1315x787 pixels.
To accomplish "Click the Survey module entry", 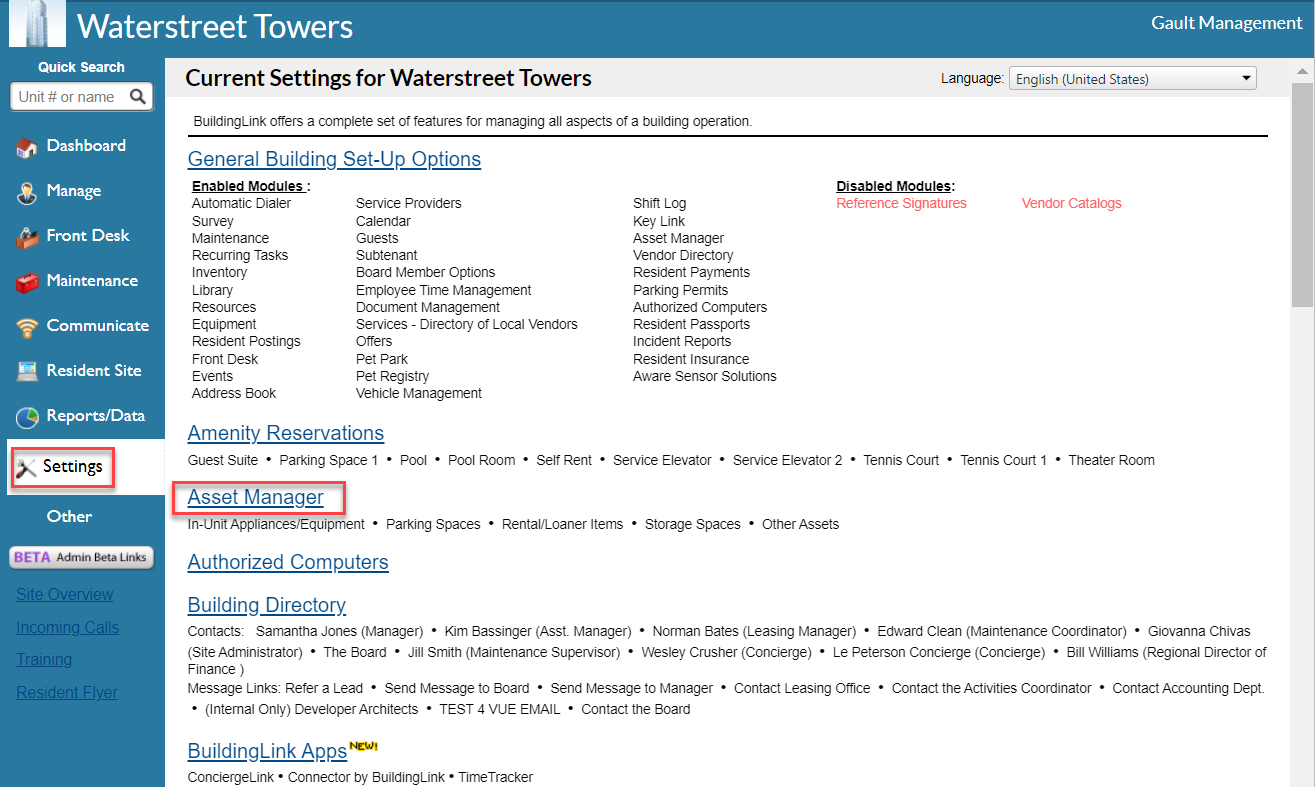I will point(213,221).
